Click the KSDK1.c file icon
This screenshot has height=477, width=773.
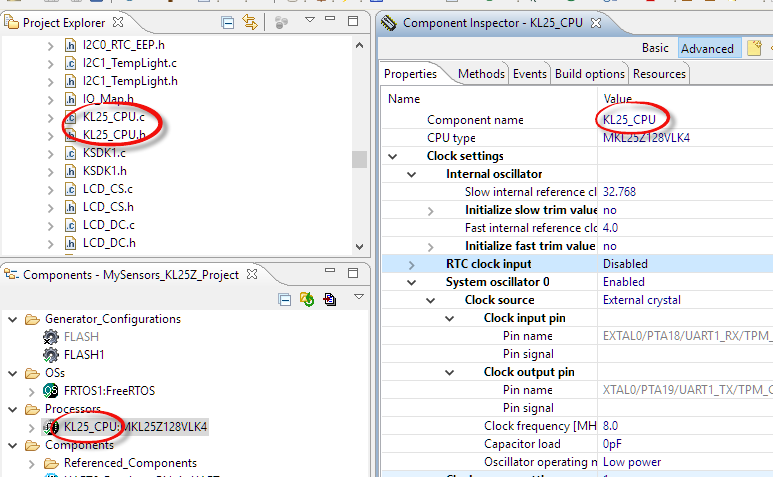click(70, 153)
